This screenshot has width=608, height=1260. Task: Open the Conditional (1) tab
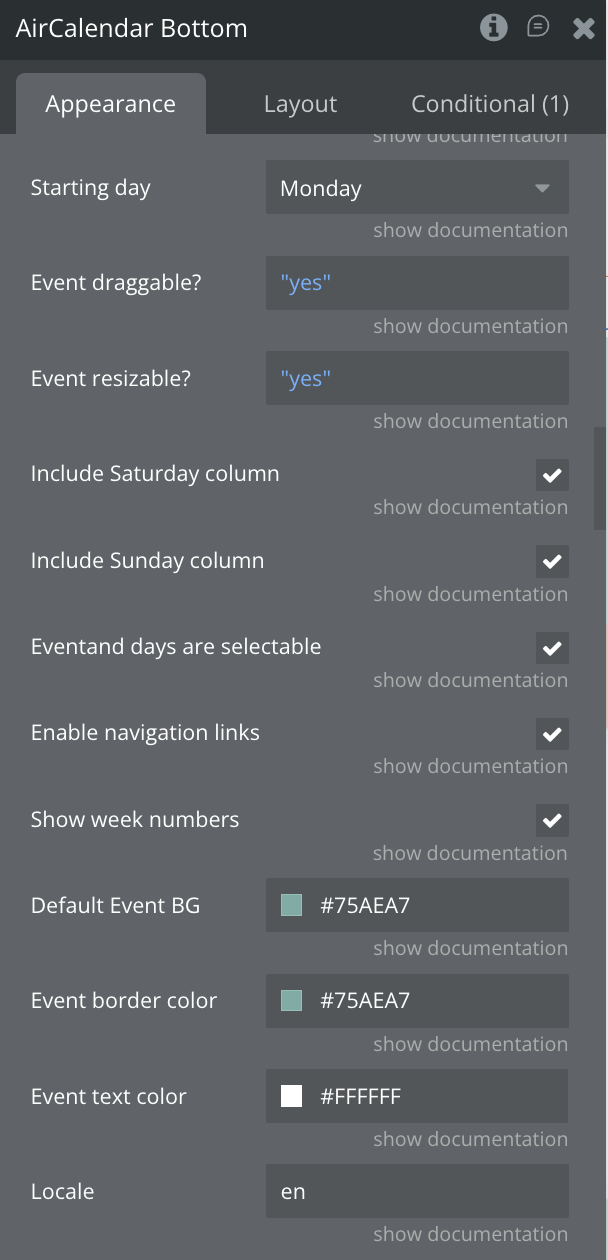pos(490,104)
